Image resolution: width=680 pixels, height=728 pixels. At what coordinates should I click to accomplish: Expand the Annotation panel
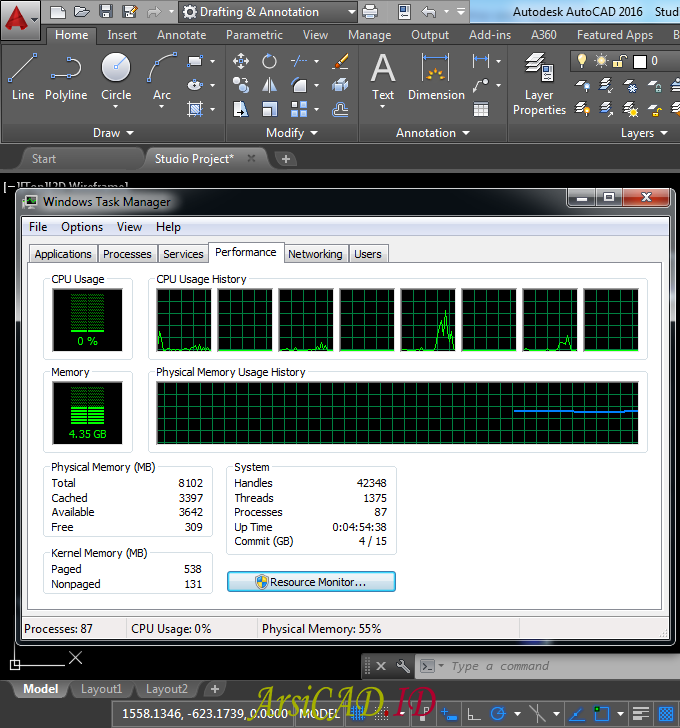433,133
